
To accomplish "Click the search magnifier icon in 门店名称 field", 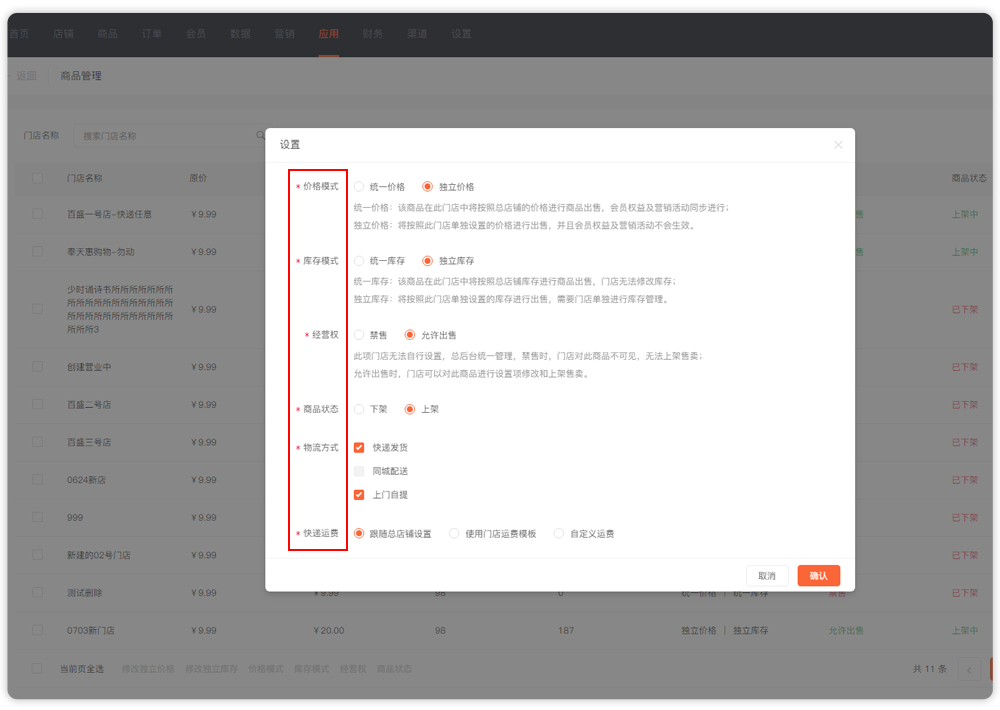I will click(261, 135).
